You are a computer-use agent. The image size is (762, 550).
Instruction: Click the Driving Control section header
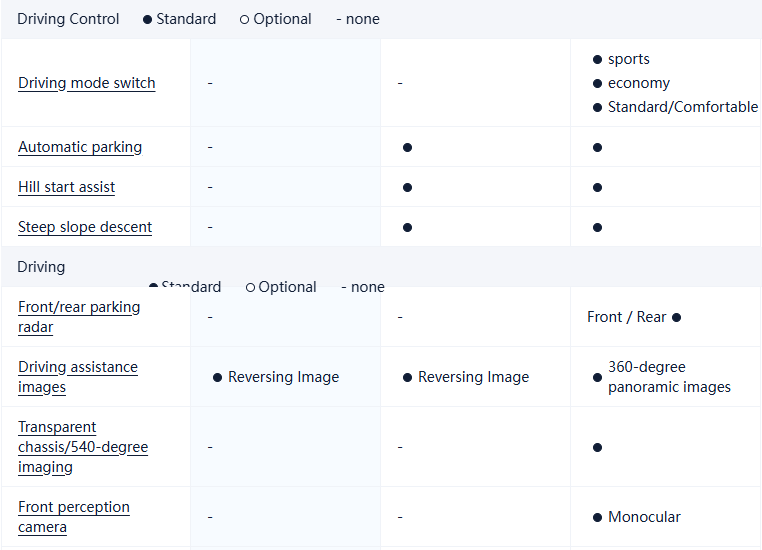68,19
